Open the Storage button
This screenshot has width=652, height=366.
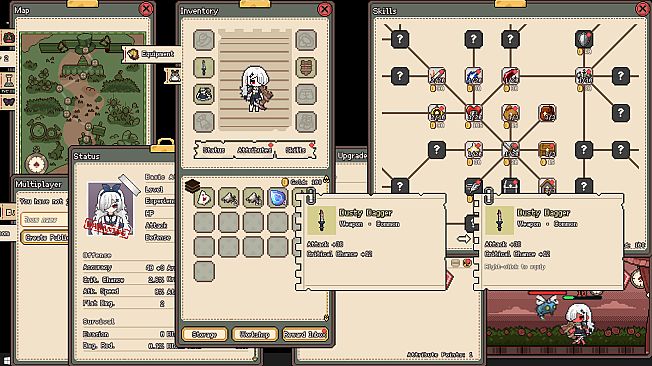pyautogui.click(x=204, y=334)
